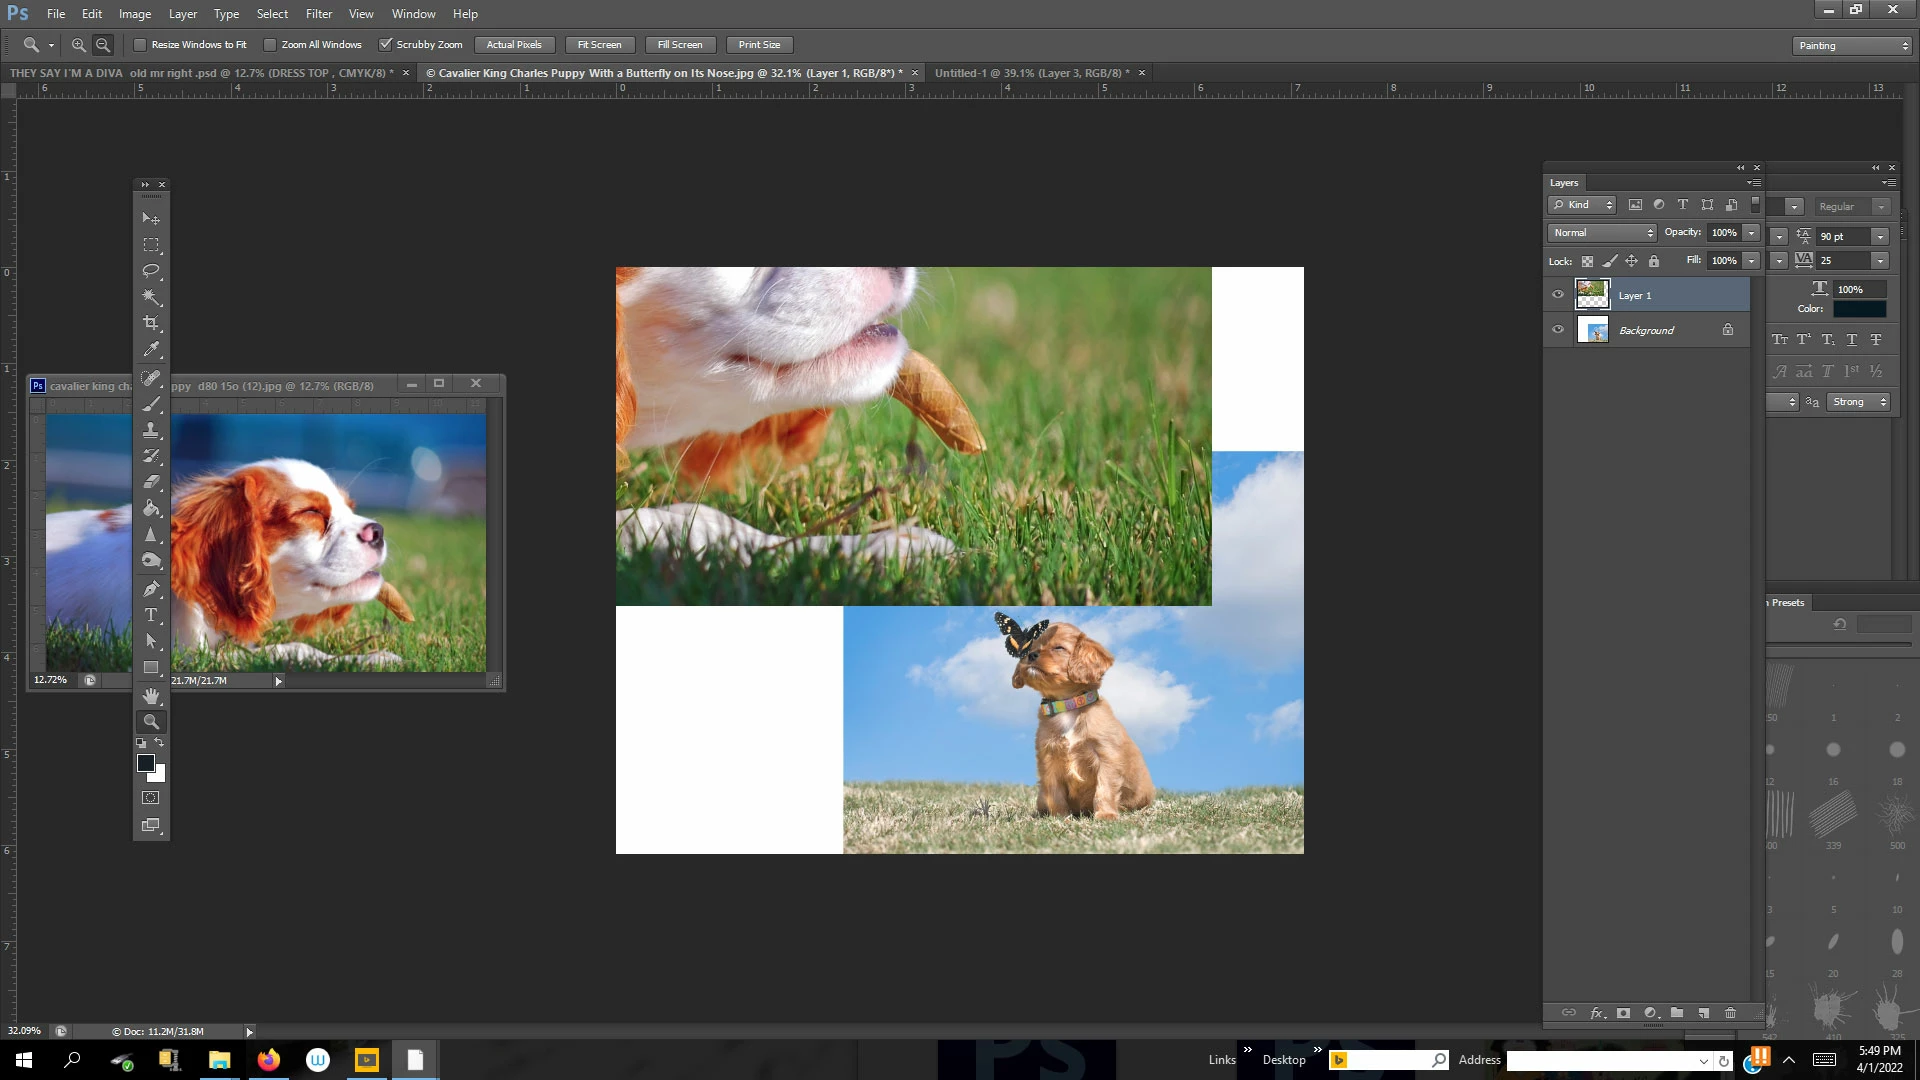This screenshot has width=1920, height=1080.
Task: Click the delete layer trash icon
Action: (x=1730, y=1013)
